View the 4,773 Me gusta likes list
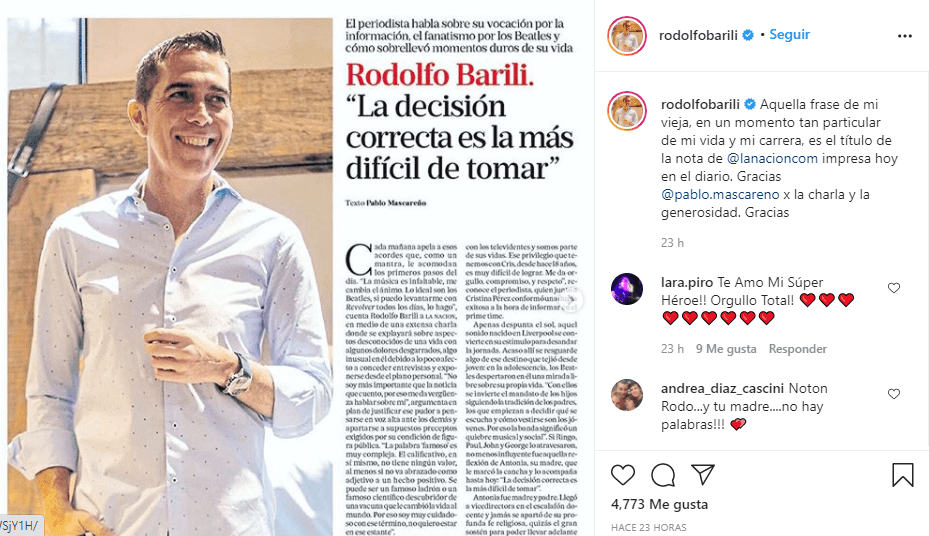The image size is (929, 536). click(659, 505)
